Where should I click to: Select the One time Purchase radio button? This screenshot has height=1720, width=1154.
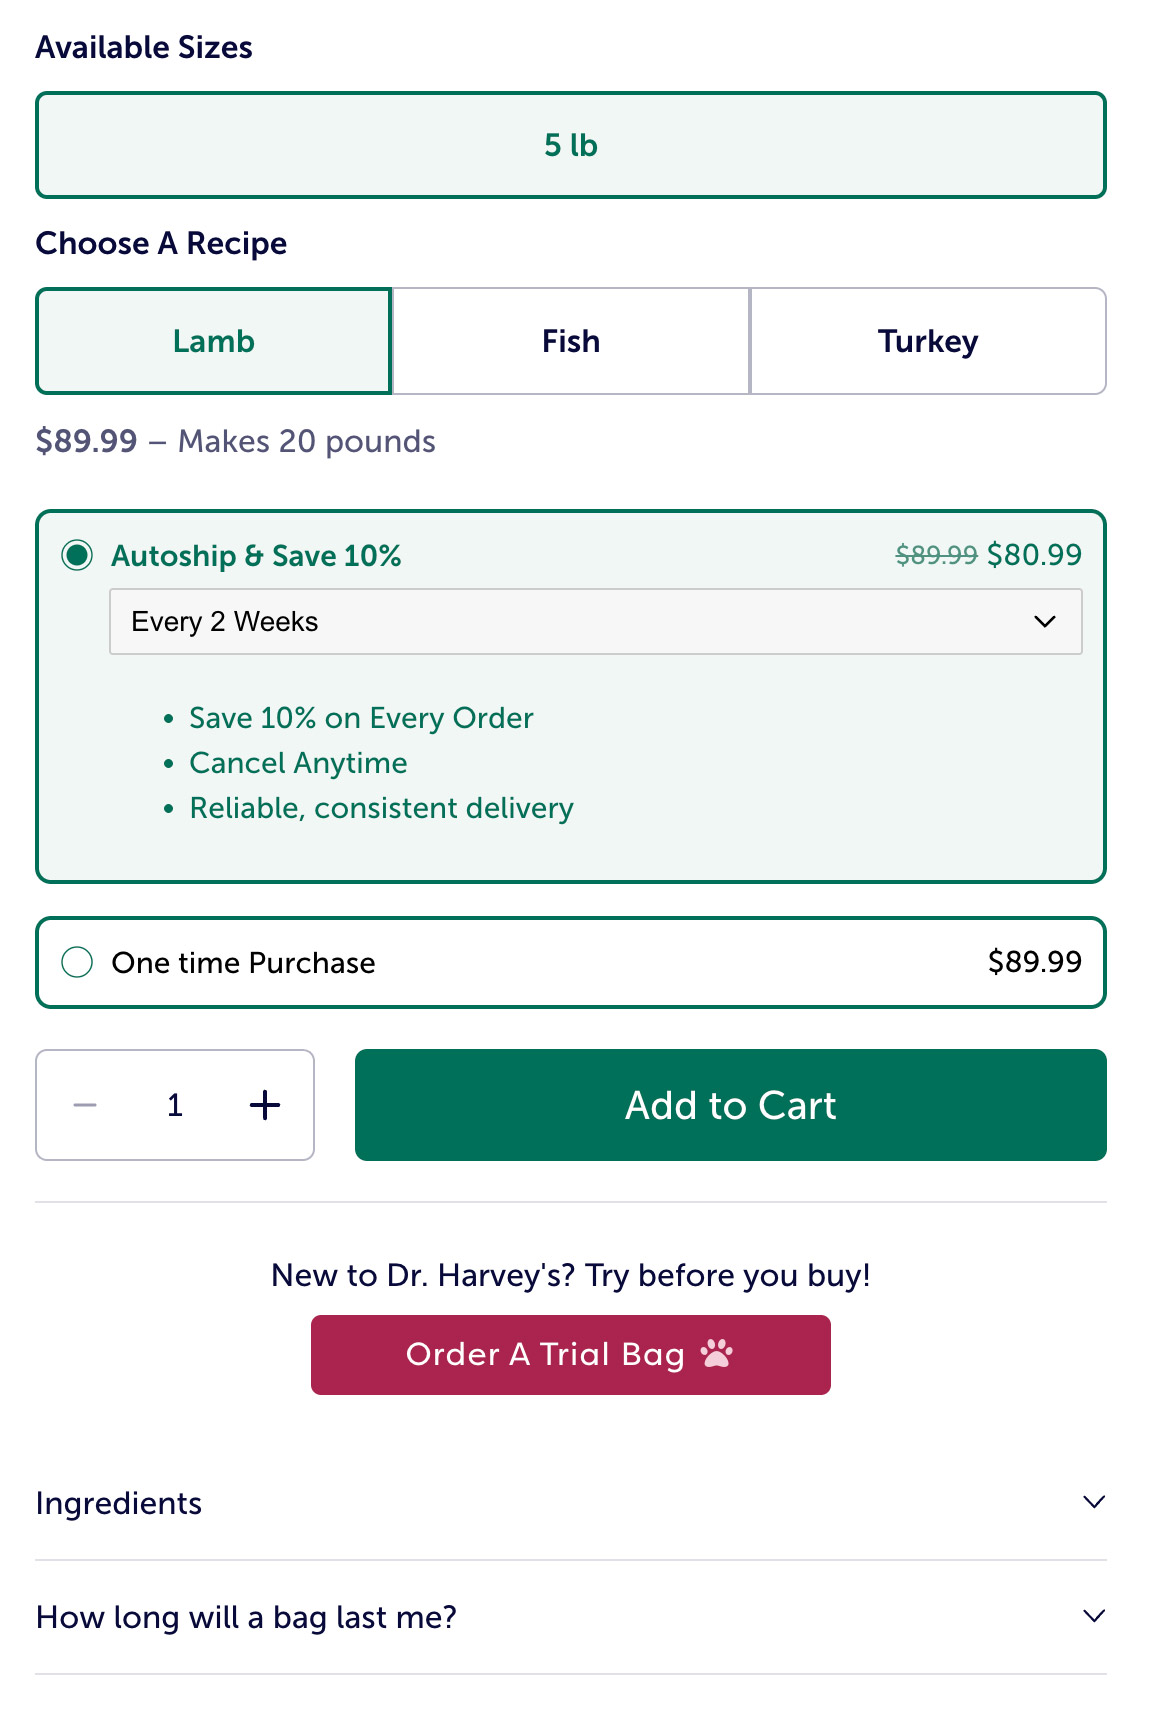77,963
